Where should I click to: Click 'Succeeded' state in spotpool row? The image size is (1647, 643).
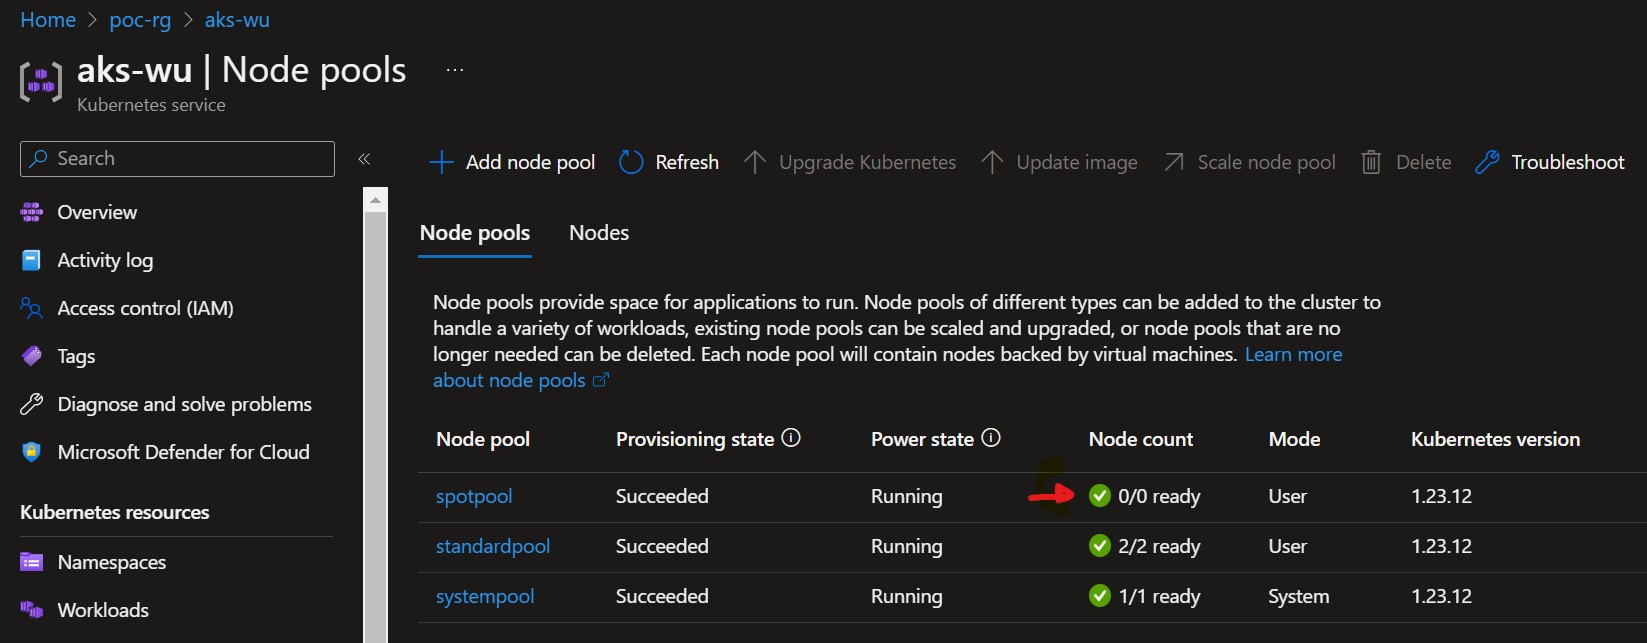[662, 497]
